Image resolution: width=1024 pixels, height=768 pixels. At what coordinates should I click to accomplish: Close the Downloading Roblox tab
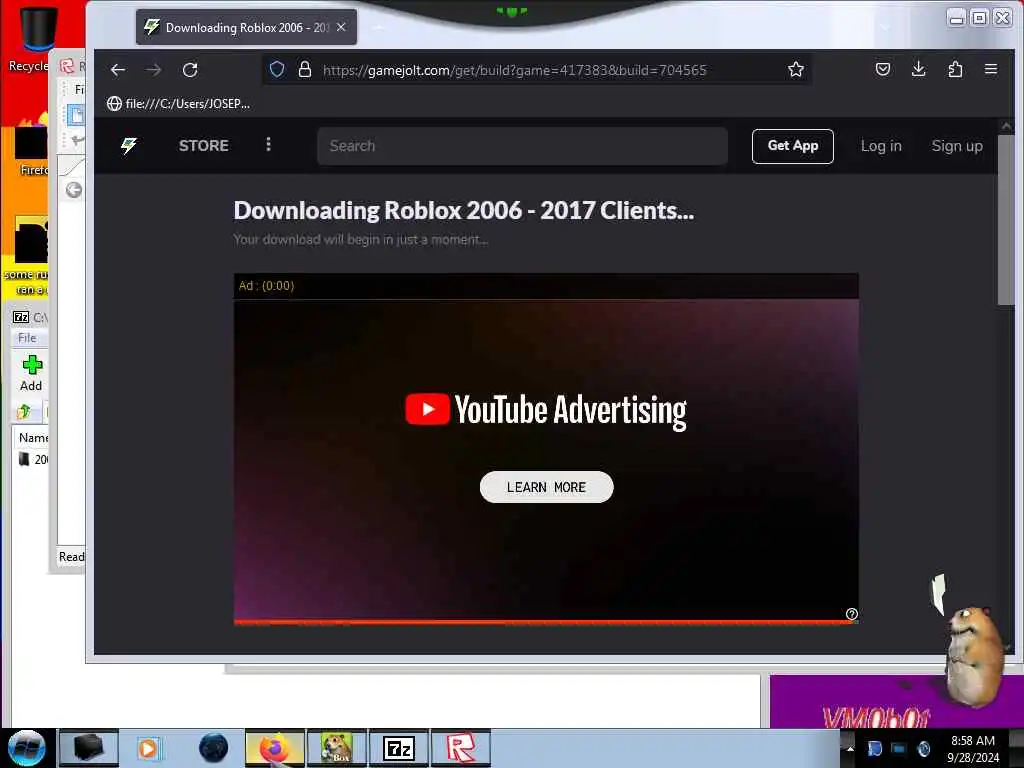coord(341,27)
